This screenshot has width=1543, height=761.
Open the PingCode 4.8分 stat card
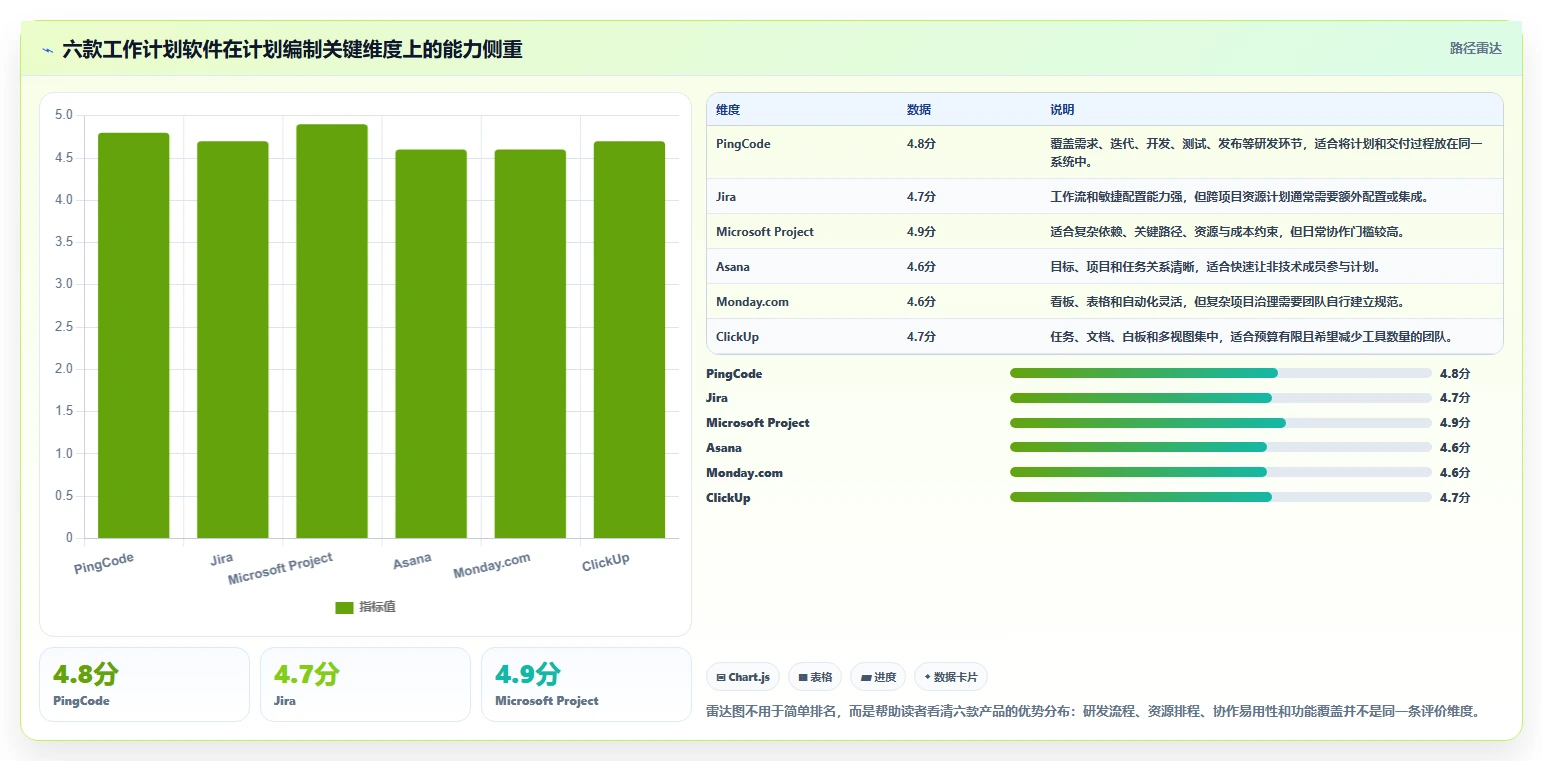coord(144,684)
